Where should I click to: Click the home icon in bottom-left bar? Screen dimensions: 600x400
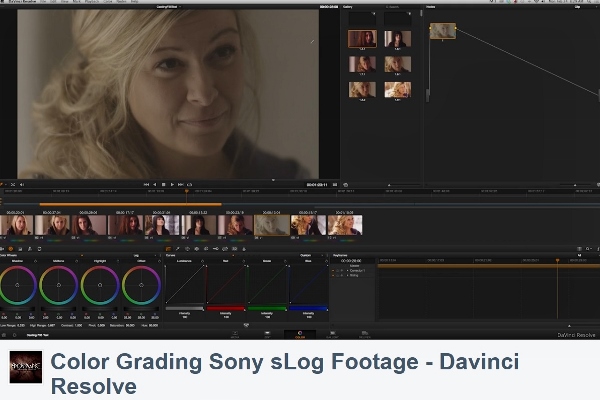pyautogui.click(x=4, y=335)
